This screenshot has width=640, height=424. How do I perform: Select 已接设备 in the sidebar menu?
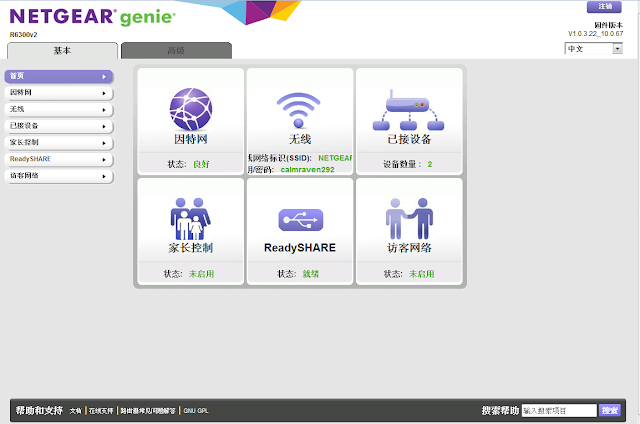tap(59, 126)
